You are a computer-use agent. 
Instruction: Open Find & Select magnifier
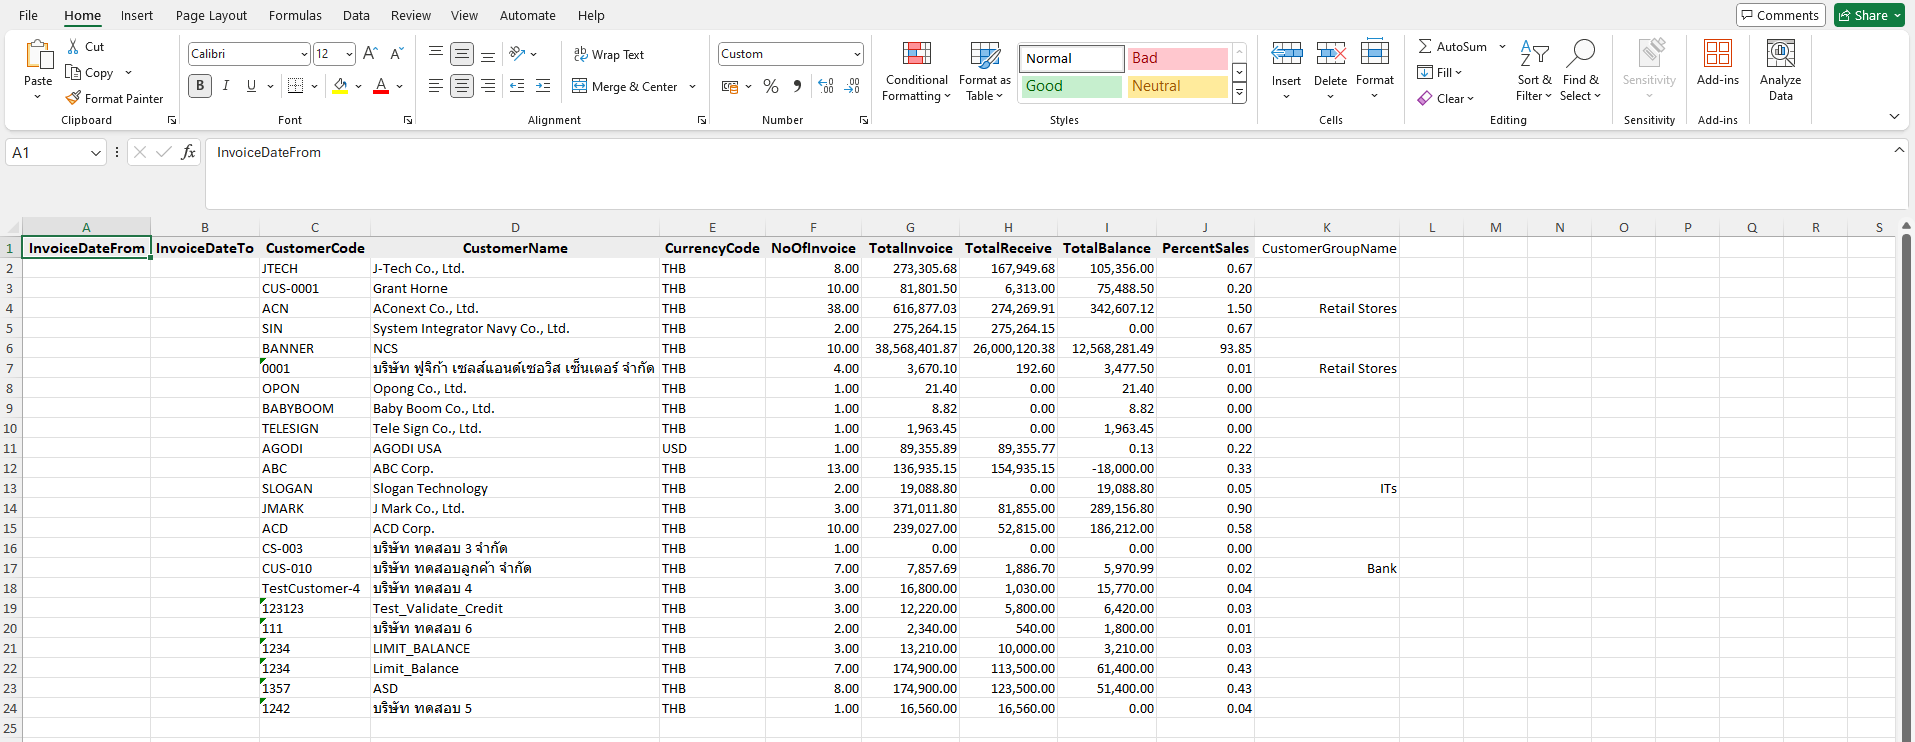(1580, 71)
